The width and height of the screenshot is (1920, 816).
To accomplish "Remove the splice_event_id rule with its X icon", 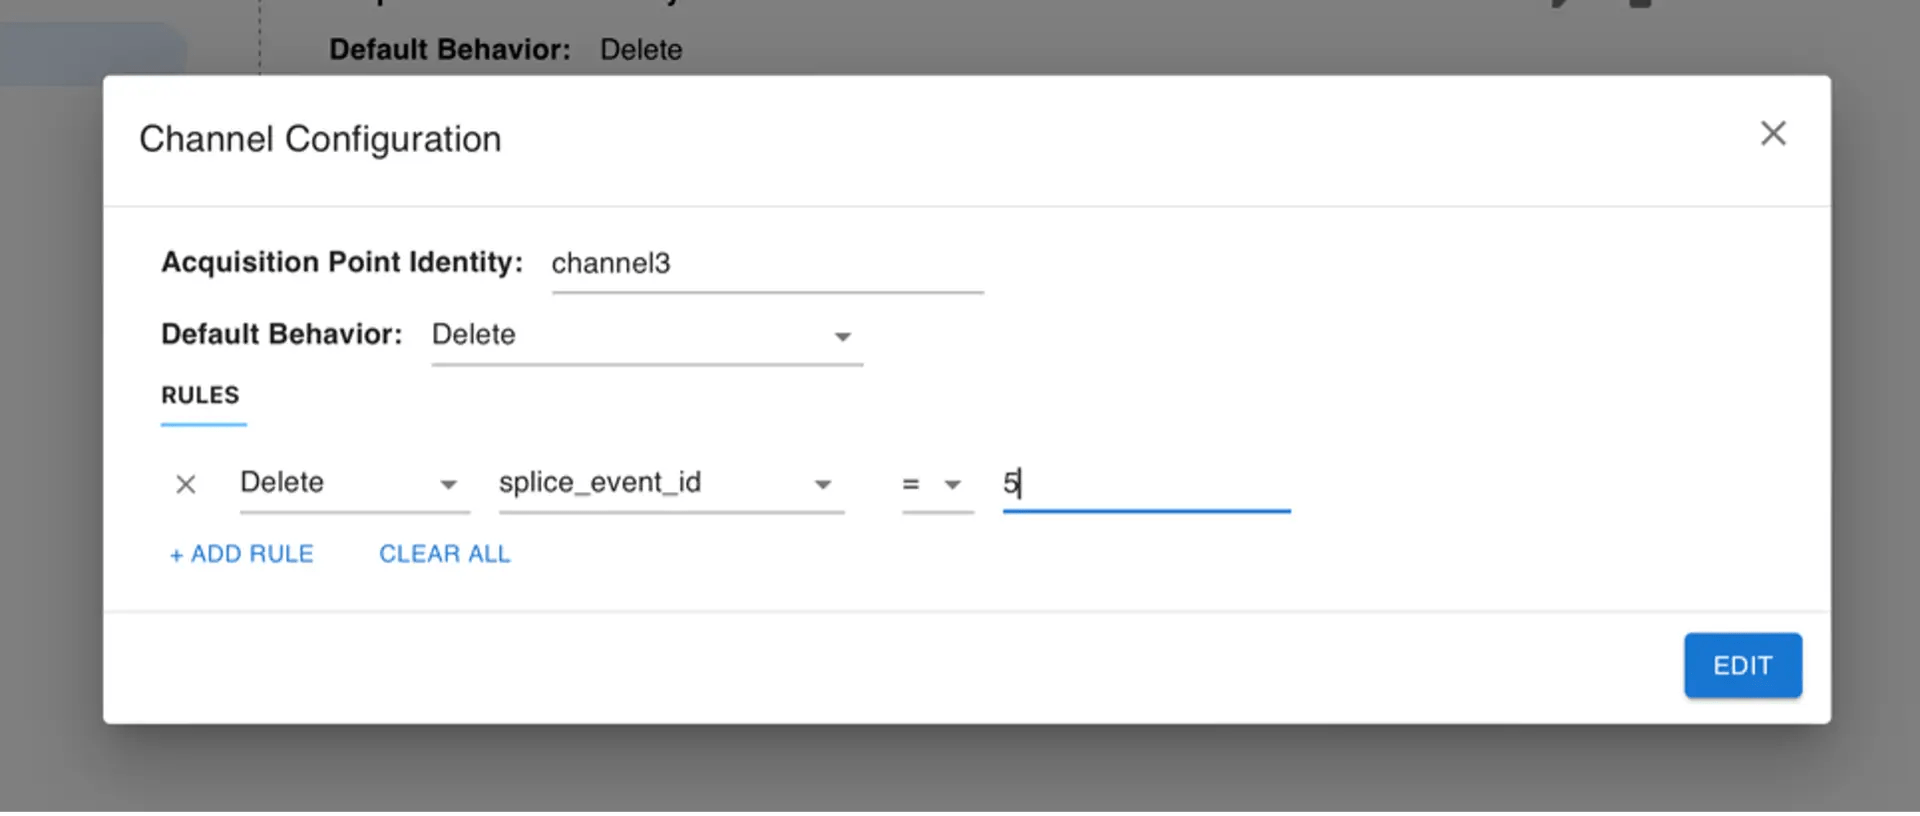I will click(x=186, y=485).
